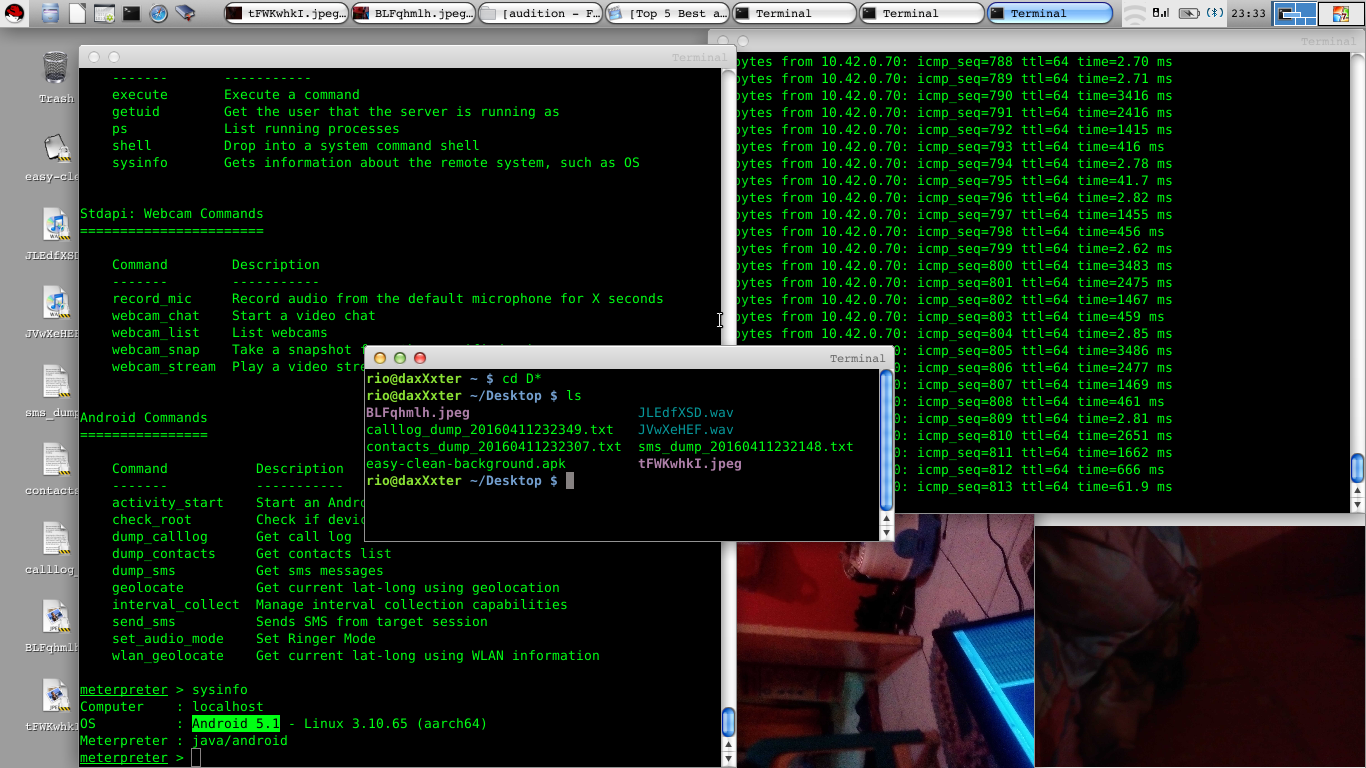This screenshot has width=1366, height=768.
Task: Click the battery indicator in the menu bar
Action: pos(1188,12)
